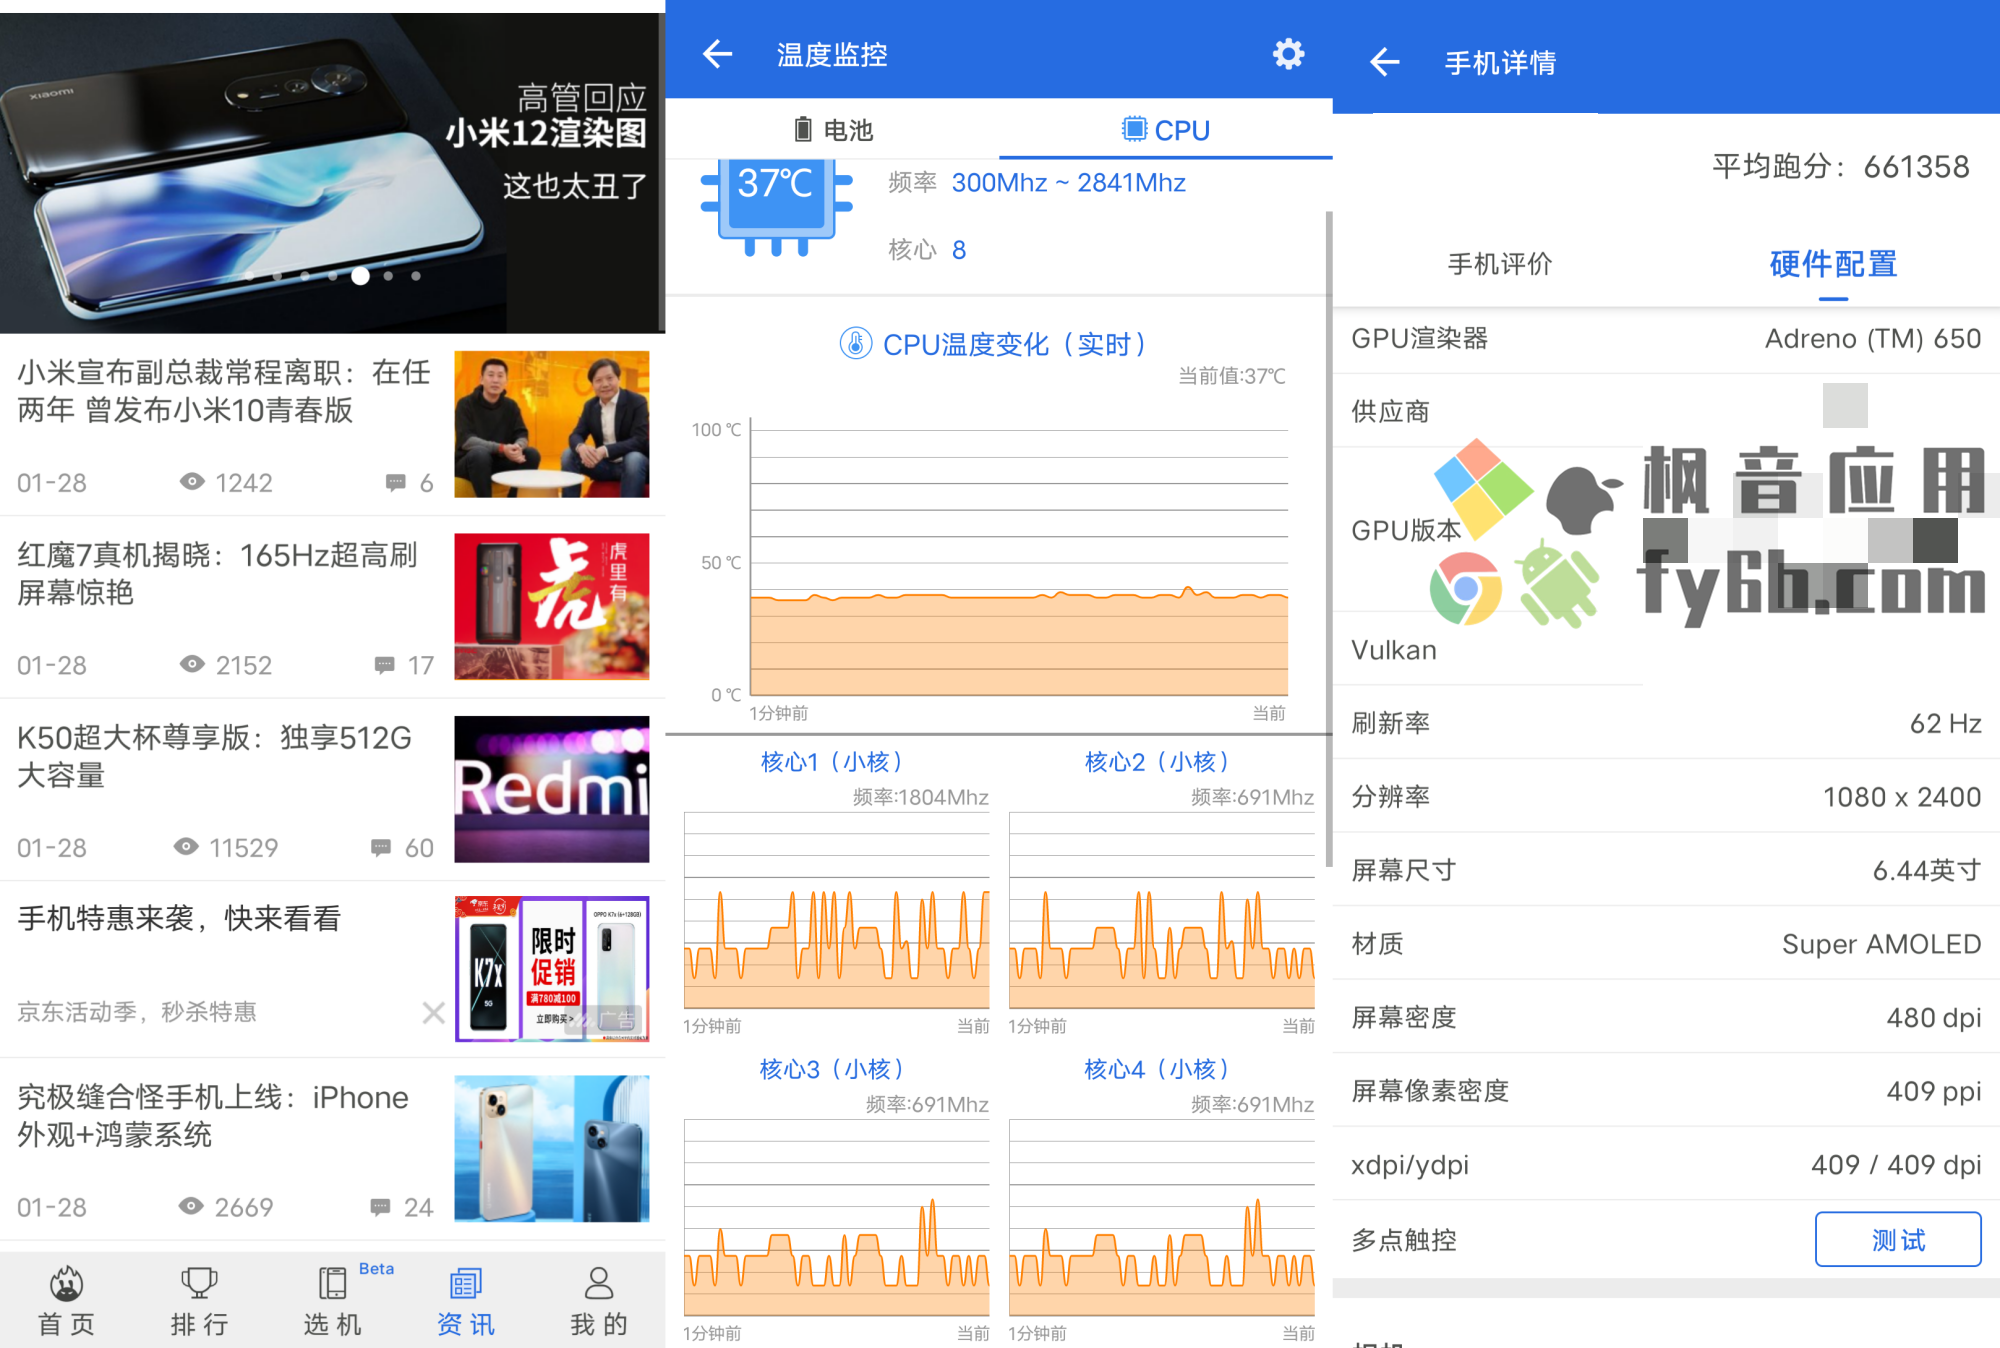Click the 京东活动季，秒杀特惠 caption
The height and width of the screenshot is (1348, 2000).
point(137,1012)
